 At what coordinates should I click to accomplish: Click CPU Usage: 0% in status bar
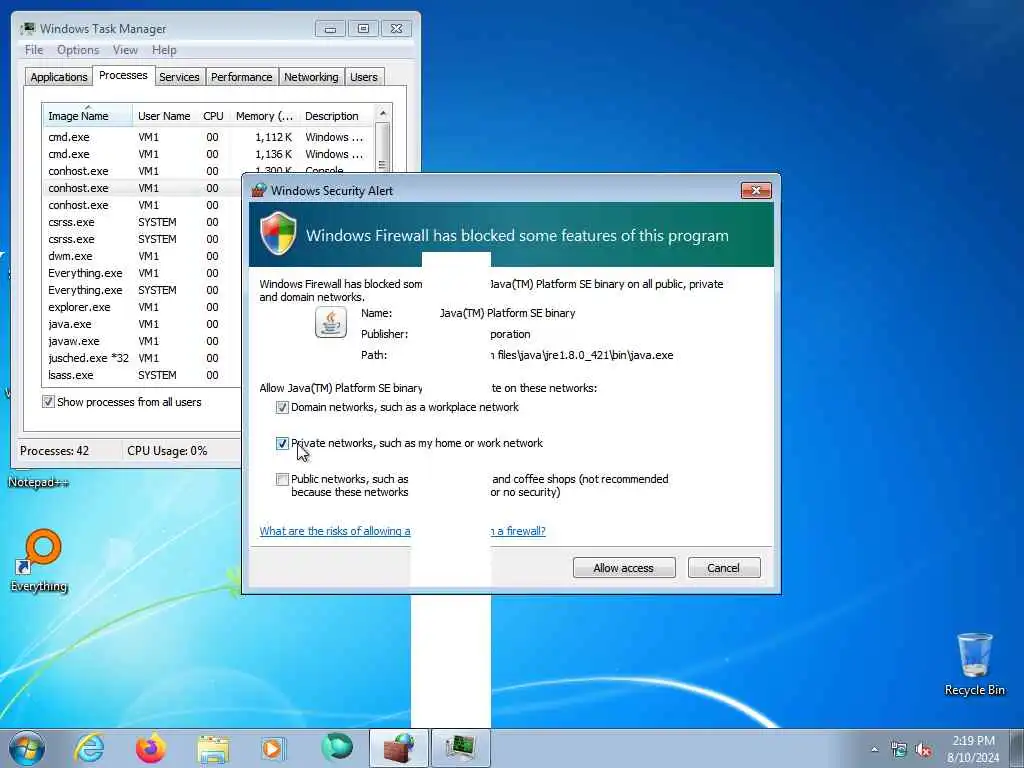click(167, 451)
